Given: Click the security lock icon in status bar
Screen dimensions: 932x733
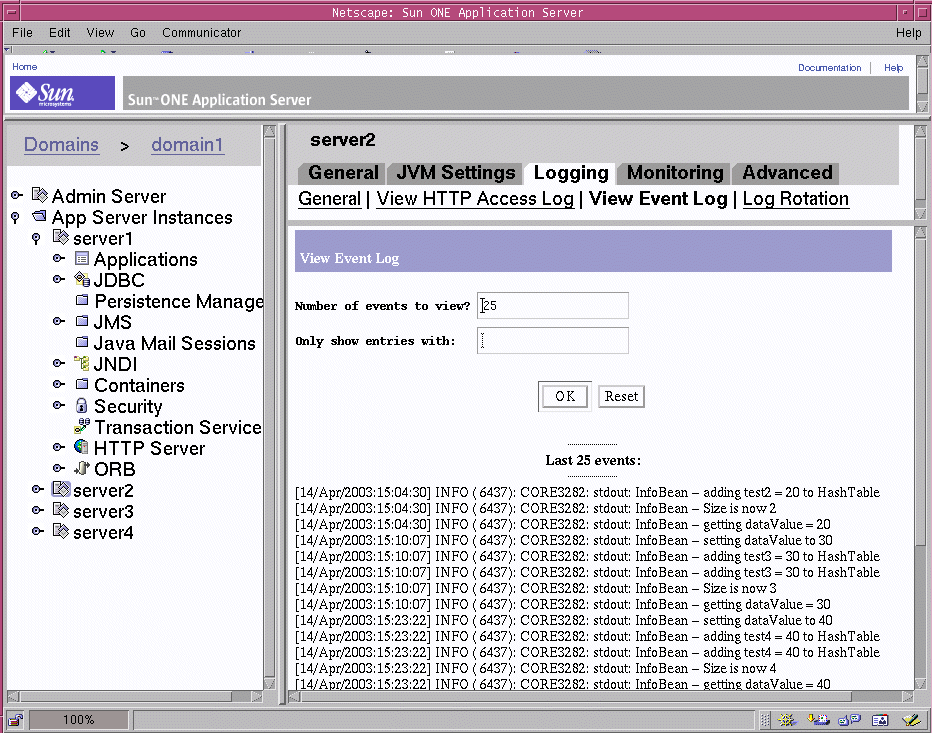Looking at the screenshot, I should (x=15, y=720).
